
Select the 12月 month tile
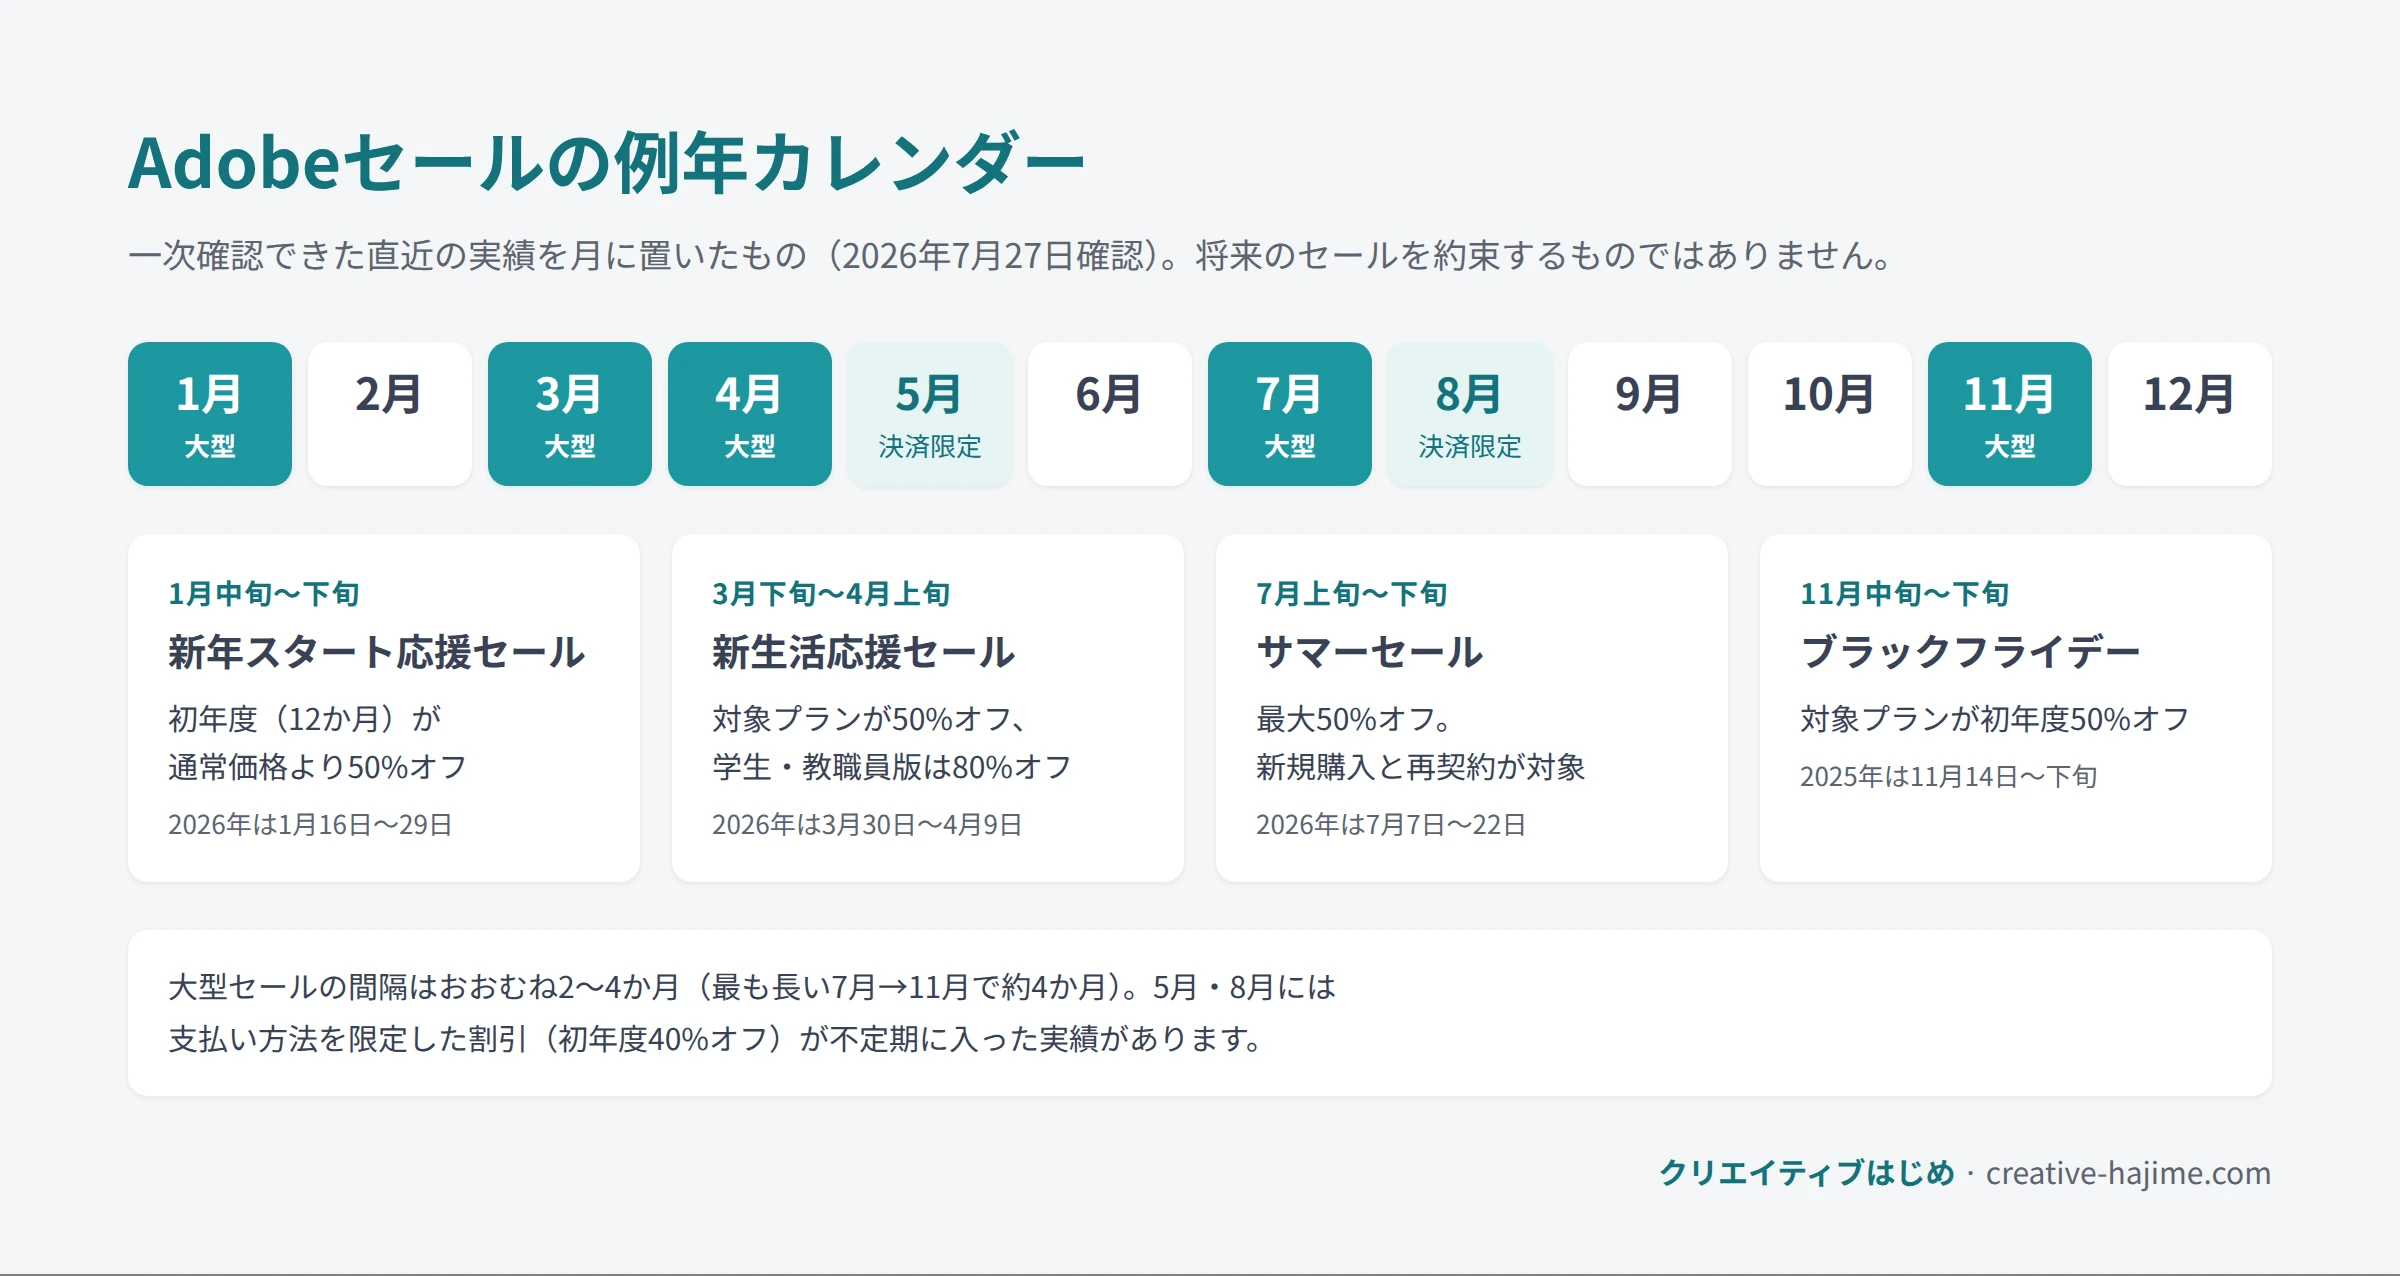click(2190, 414)
